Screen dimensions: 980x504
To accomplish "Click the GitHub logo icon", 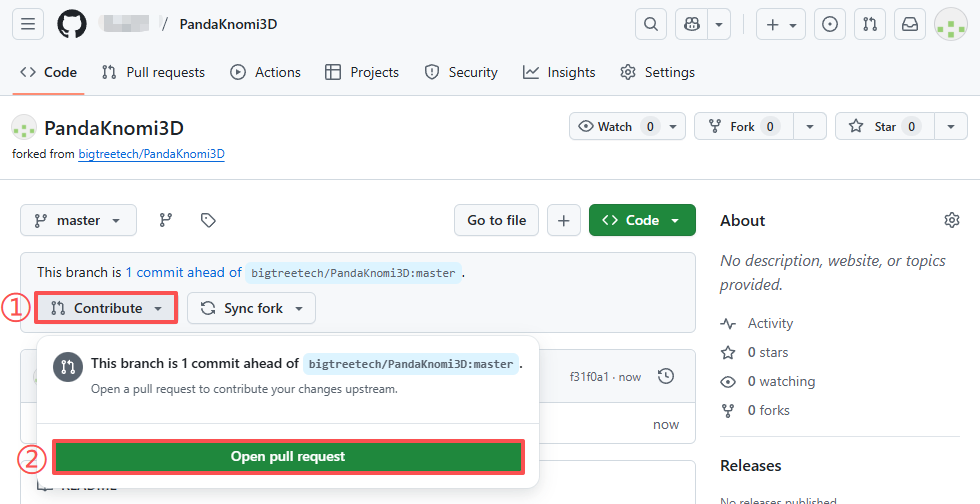I will (x=72, y=25).
